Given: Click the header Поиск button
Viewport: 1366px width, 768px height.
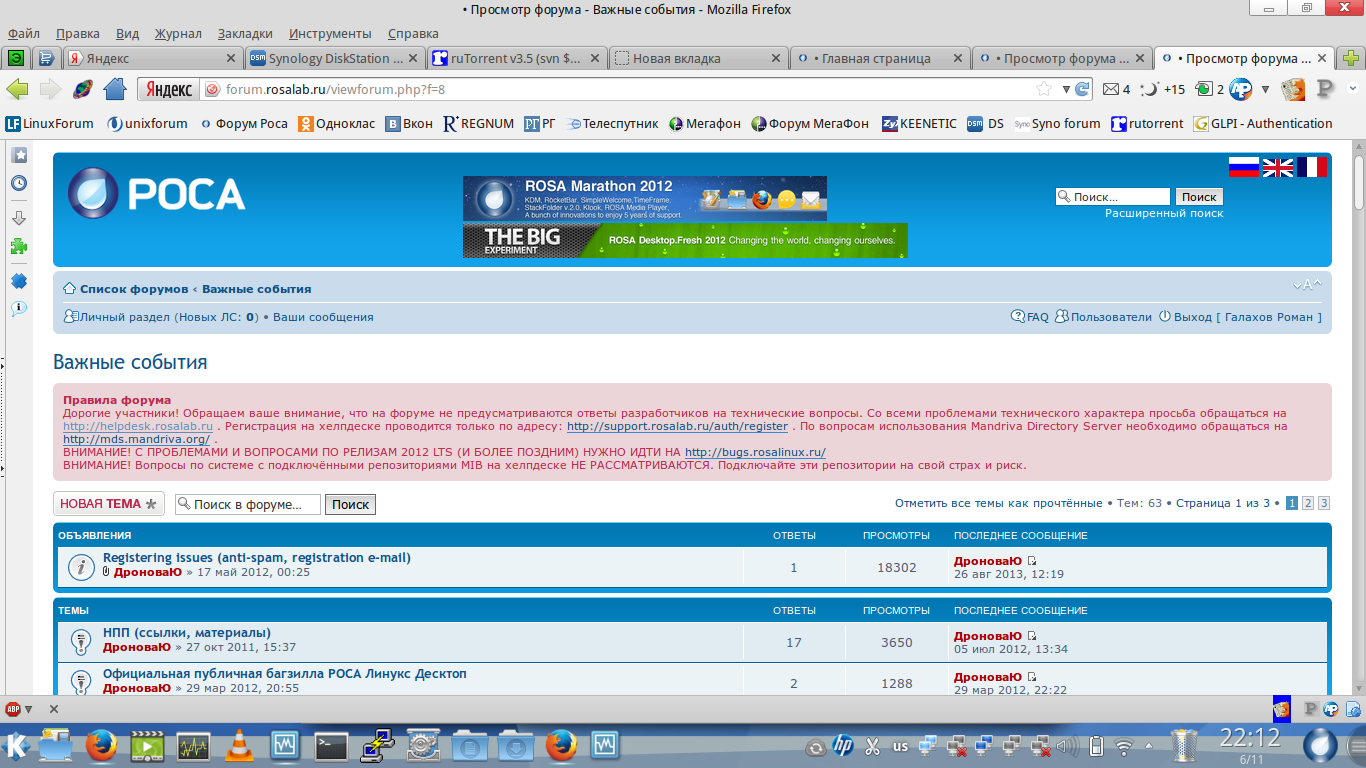Looking at the screenshot, I should pos(1199,197).
